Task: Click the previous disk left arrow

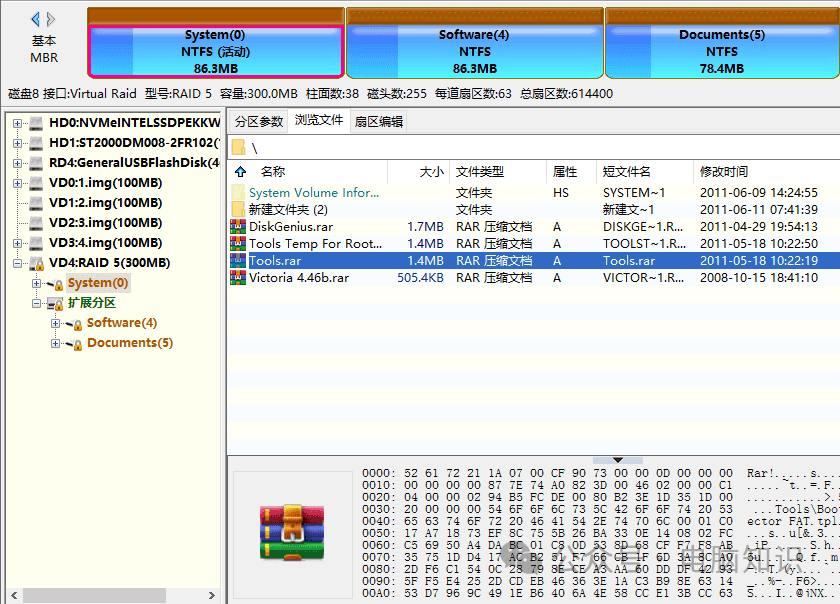Action: click(x=36, y=19)
